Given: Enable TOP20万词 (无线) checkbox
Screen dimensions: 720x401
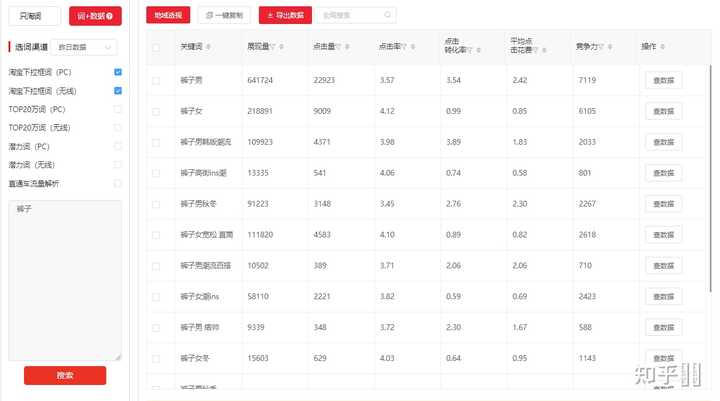Looking at the screenshot, I should (118, 128).
